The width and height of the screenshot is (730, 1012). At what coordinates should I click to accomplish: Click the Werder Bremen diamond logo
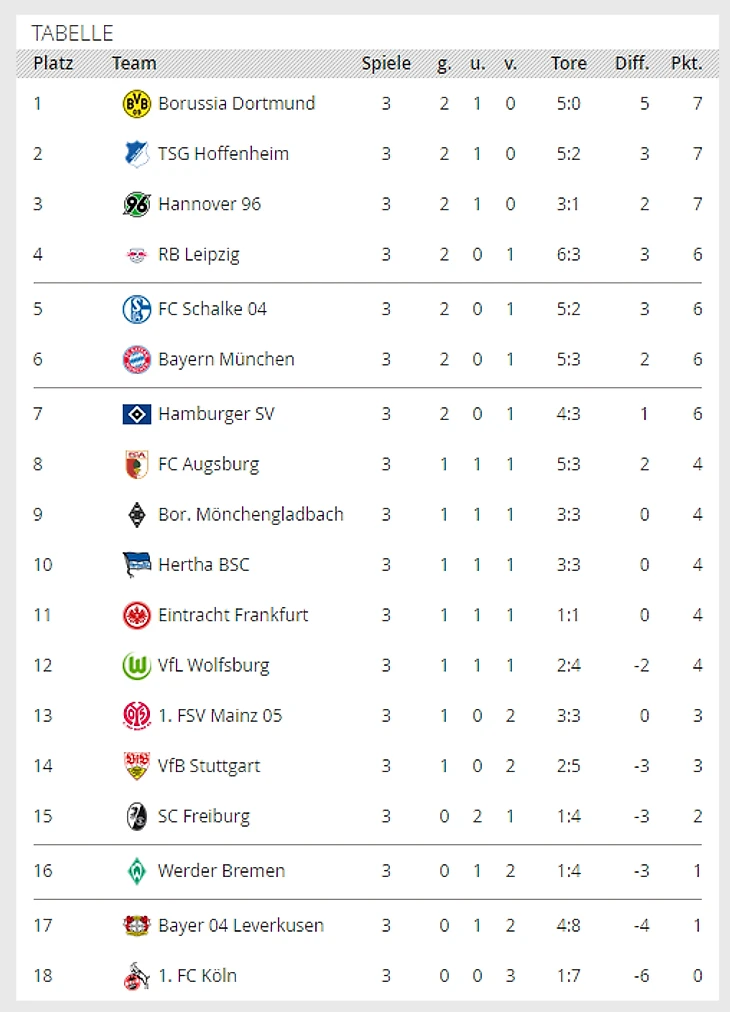coord(136,871)
